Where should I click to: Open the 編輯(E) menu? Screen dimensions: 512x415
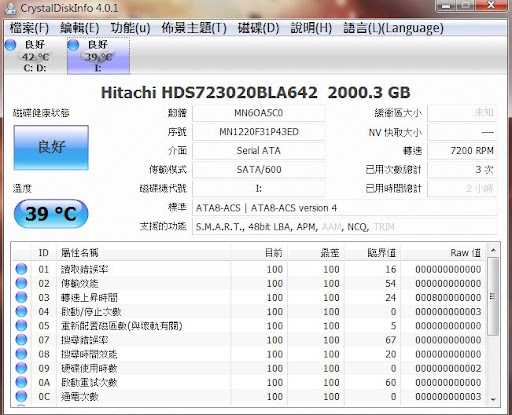pyautogui.click(x=80, y=28)
